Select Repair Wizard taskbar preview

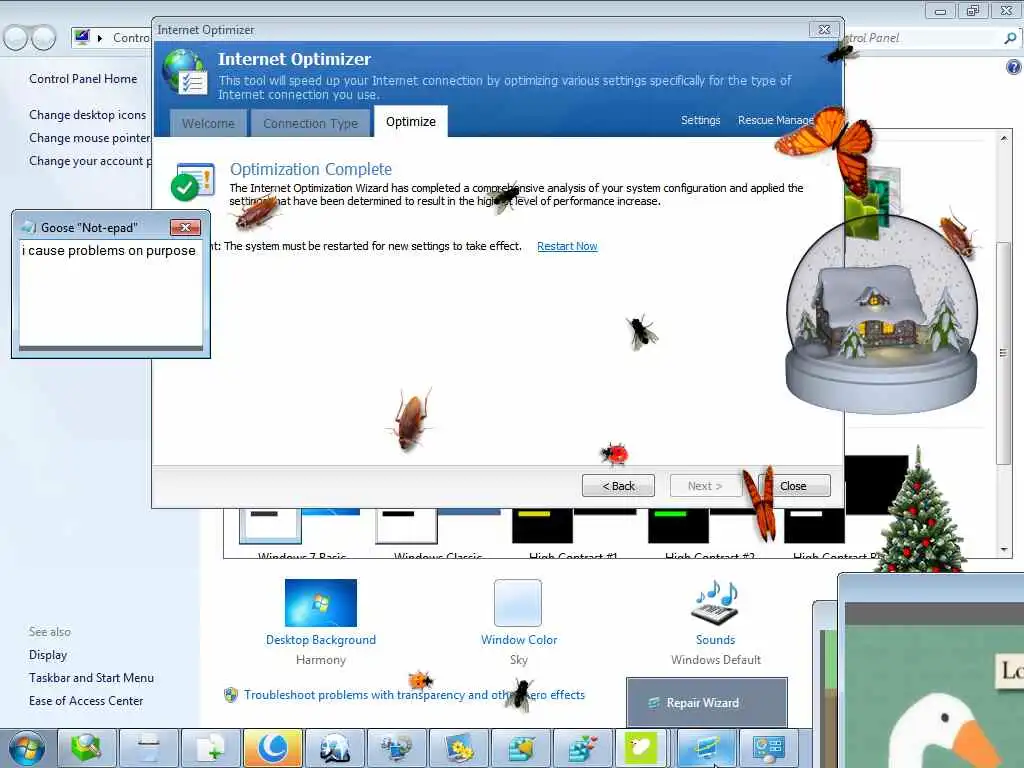tap(707, 702)
